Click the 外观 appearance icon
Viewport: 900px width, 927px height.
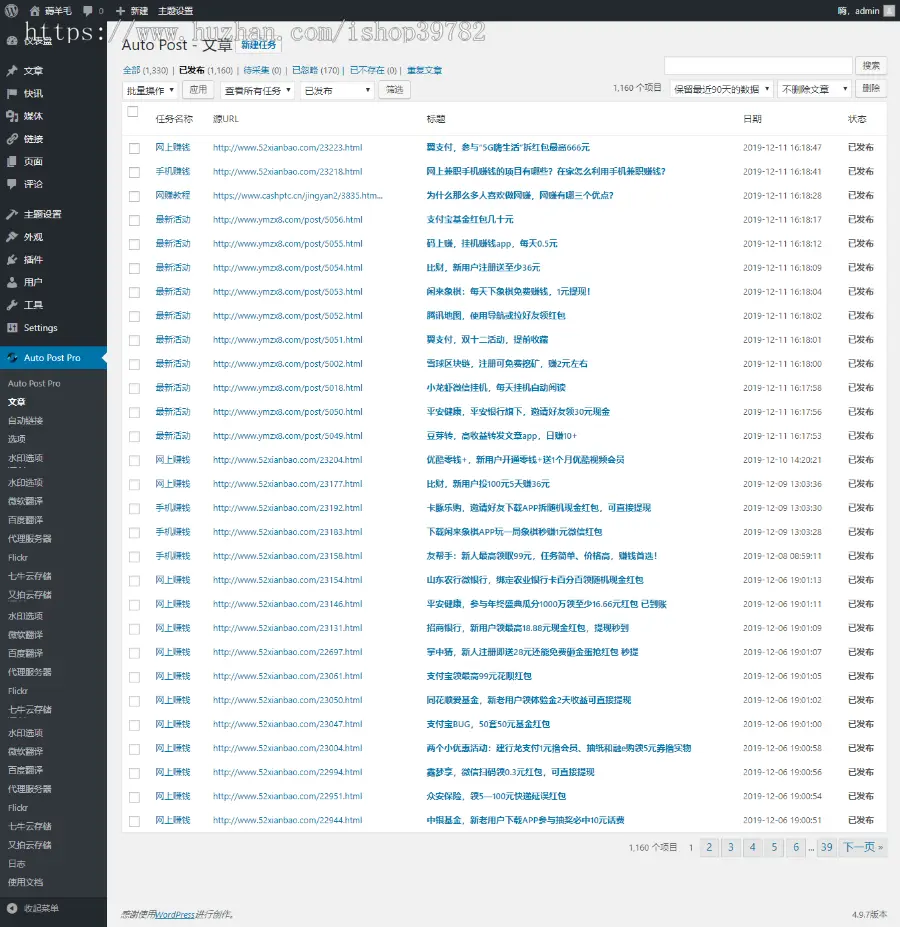(12, 237)
